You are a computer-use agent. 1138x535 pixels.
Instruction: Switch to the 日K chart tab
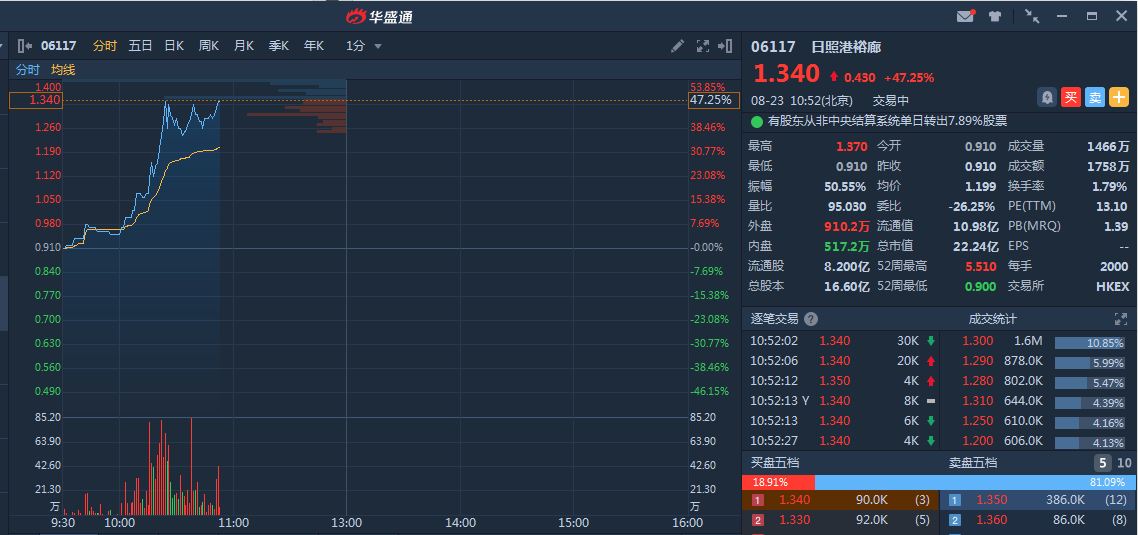(174, 46)
